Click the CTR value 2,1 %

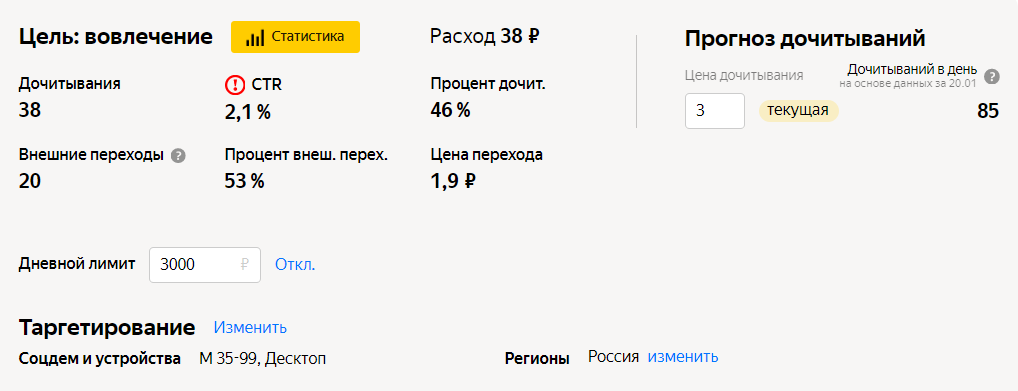click(x=247, y=112)
